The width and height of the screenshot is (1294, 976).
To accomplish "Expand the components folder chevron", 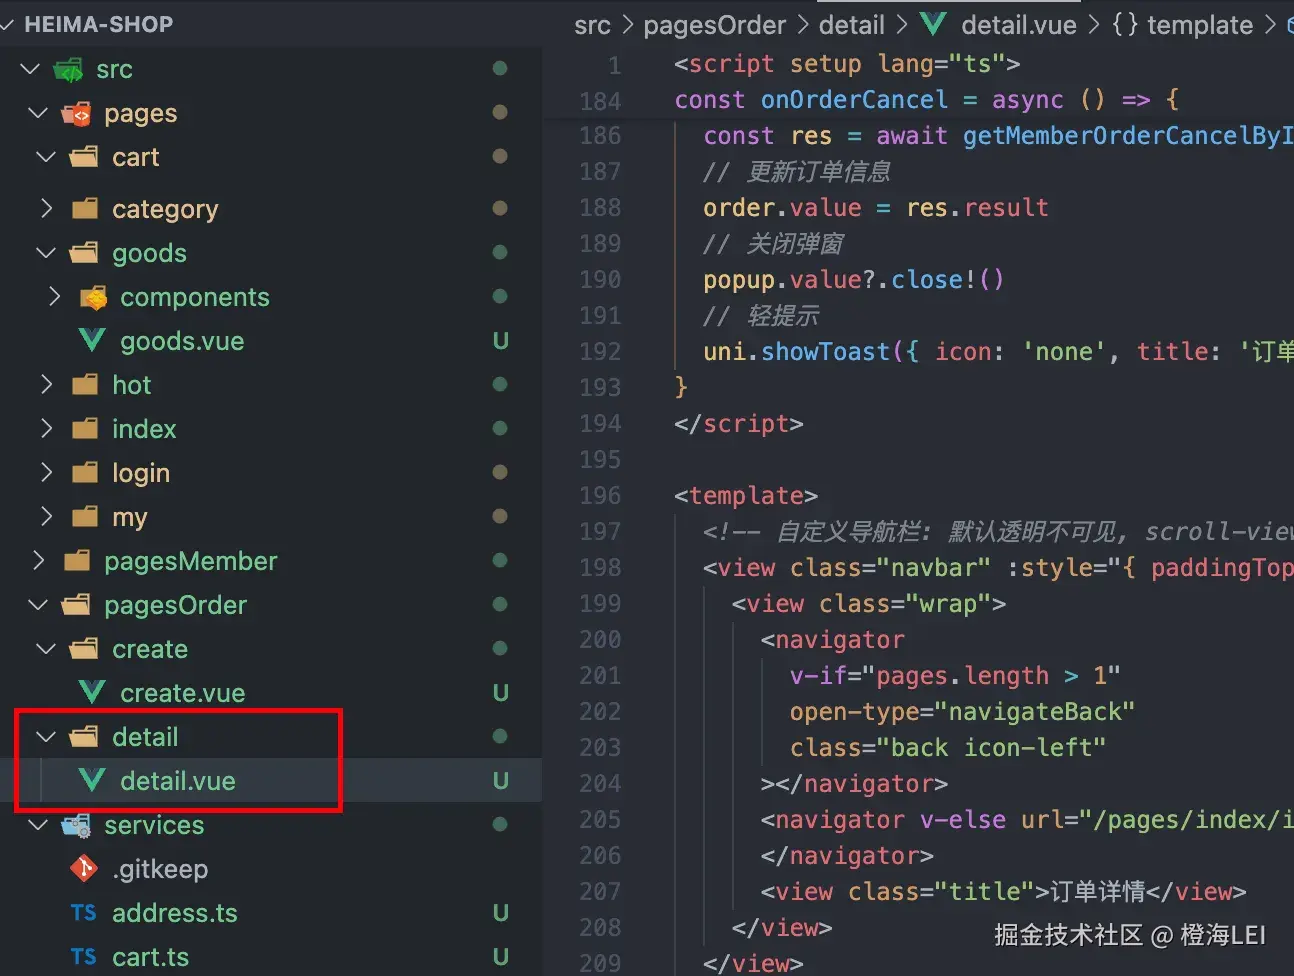I will pos(54,297).
